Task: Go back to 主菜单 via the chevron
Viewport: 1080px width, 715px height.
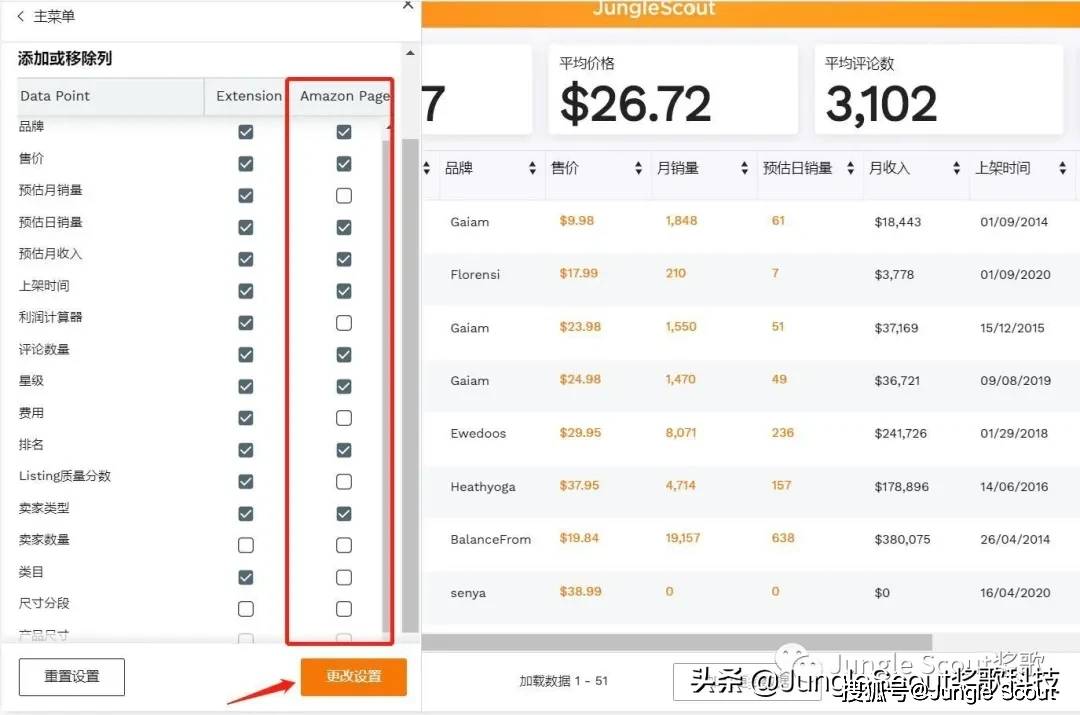Action: [x=21, y=16]
